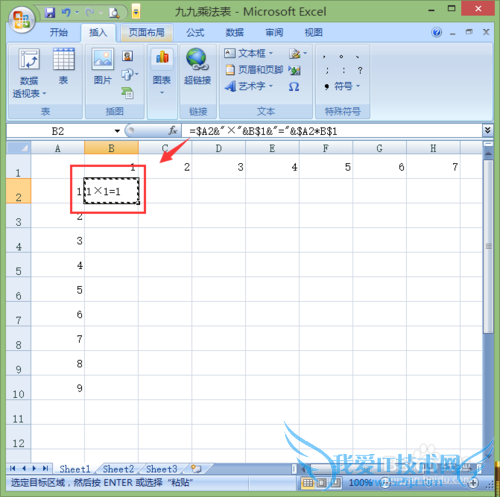This screenshot has width=500, height=497.
Task: Click the Name Box showing B2
Action: [60, 131]
